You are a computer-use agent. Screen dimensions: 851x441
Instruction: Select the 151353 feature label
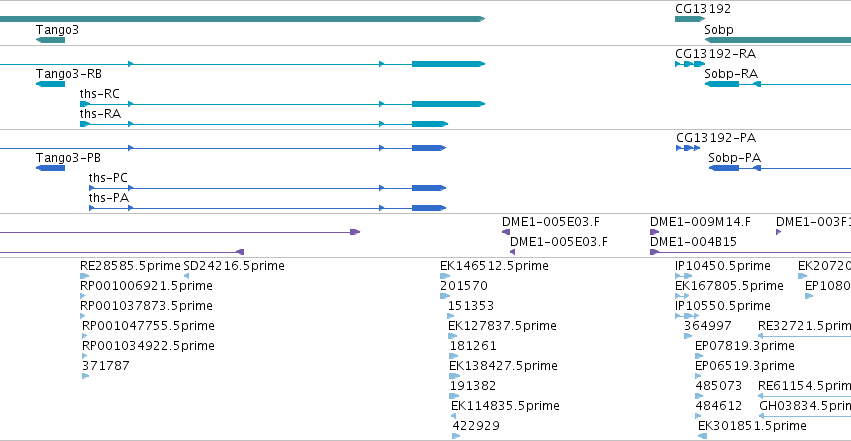(x=471, y=306)
